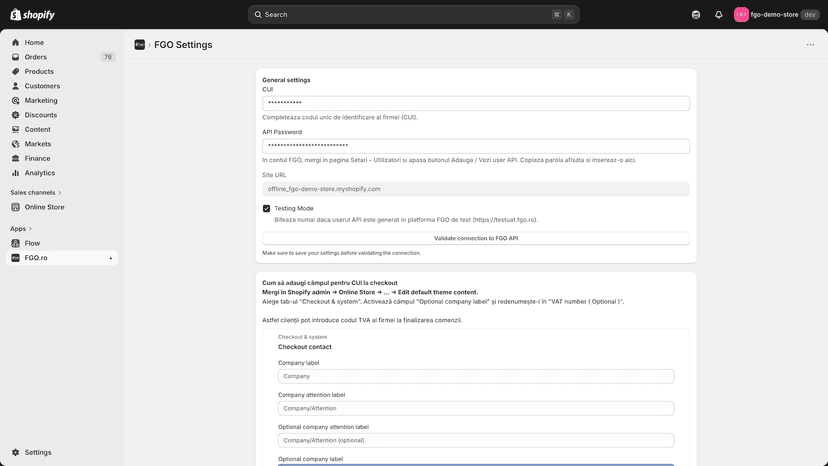Click the Content icon
Screen dimensions: 828x466
click(15, 129)
